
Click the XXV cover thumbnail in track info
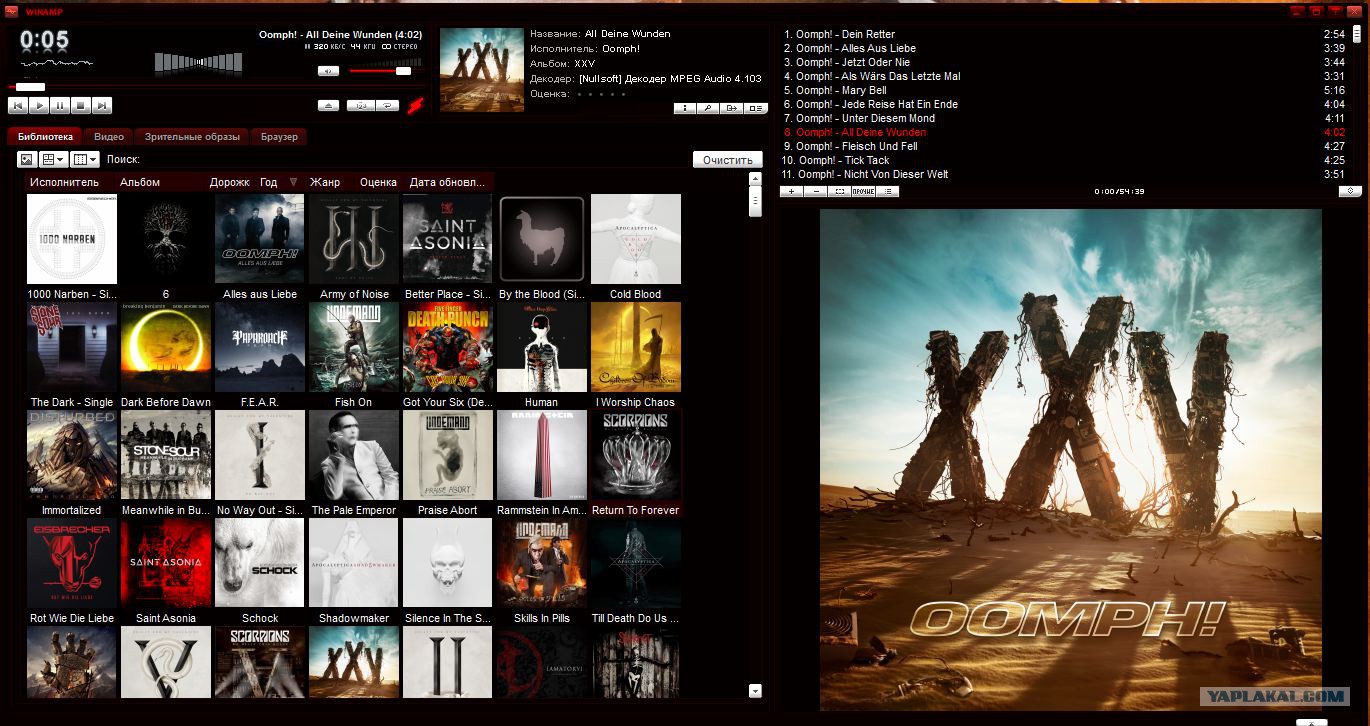click(x=482, y=69)
